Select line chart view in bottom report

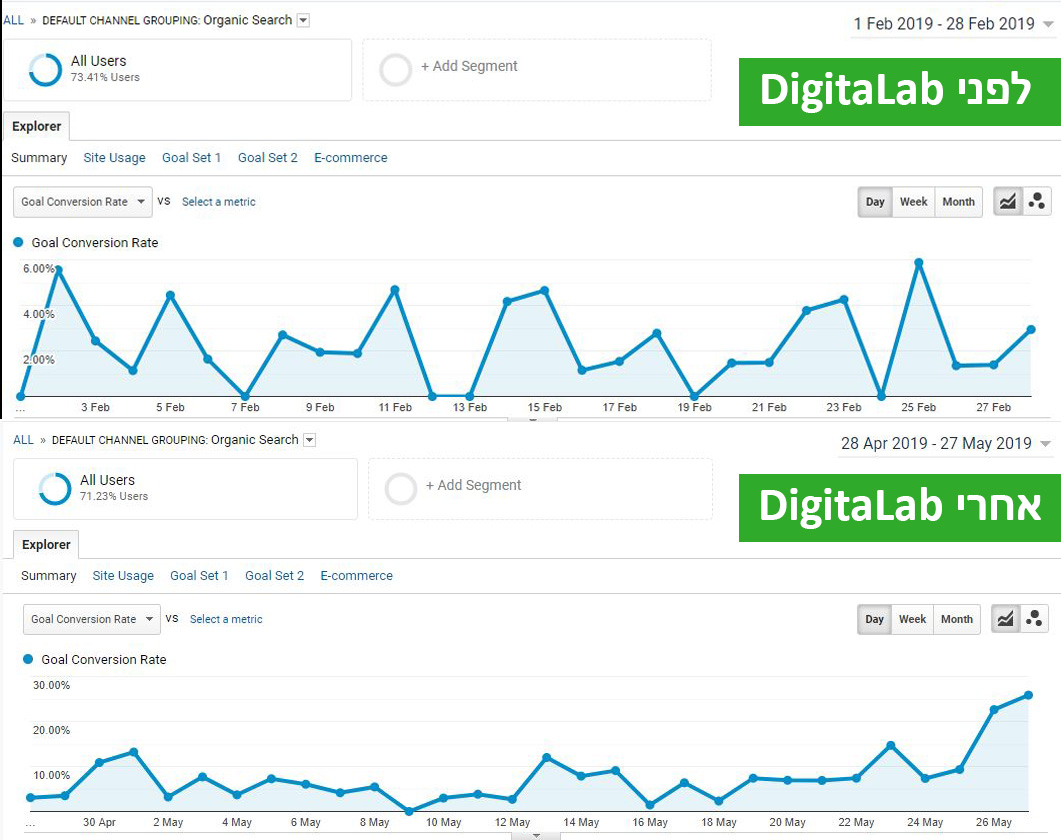point(1006,619)
